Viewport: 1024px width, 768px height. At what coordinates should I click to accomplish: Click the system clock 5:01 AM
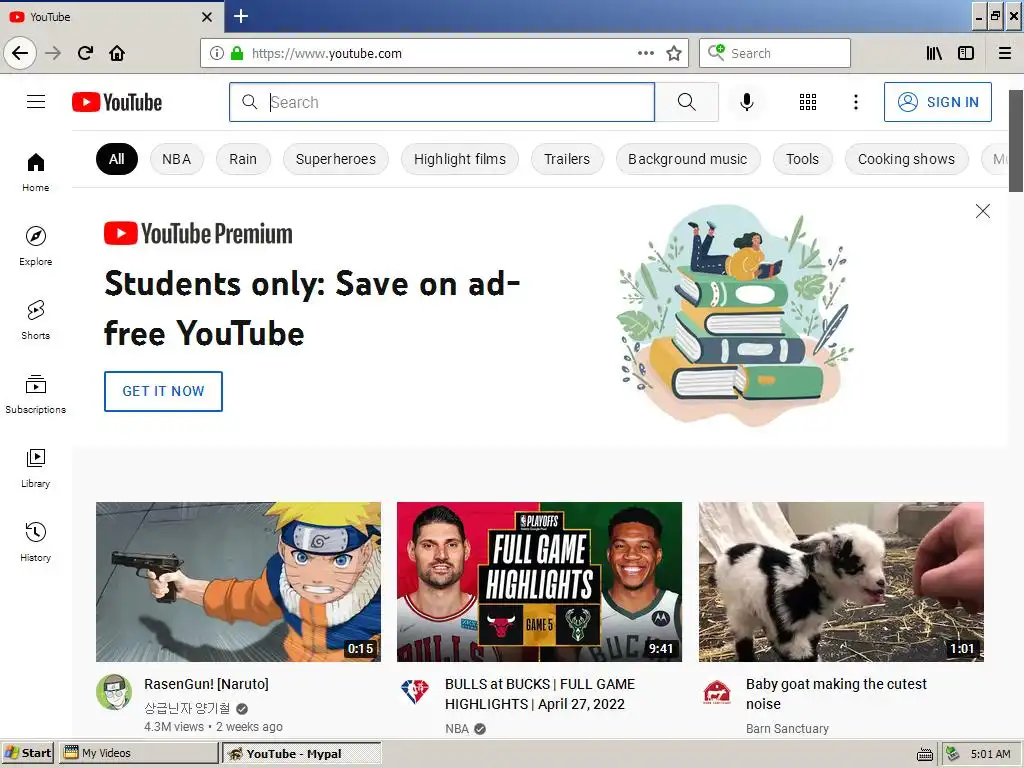click(x=990, y=754)
